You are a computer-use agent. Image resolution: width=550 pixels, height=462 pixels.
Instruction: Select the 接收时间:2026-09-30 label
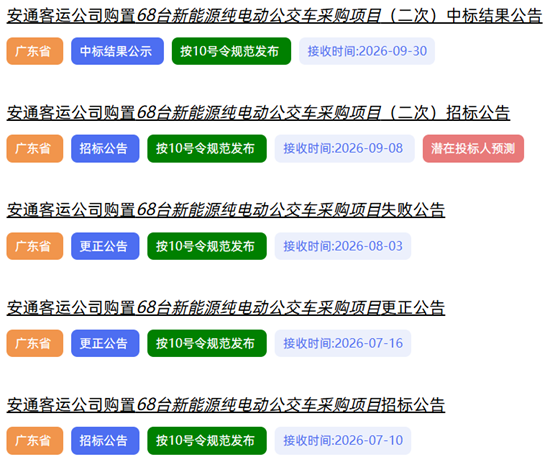click(367, 51)
